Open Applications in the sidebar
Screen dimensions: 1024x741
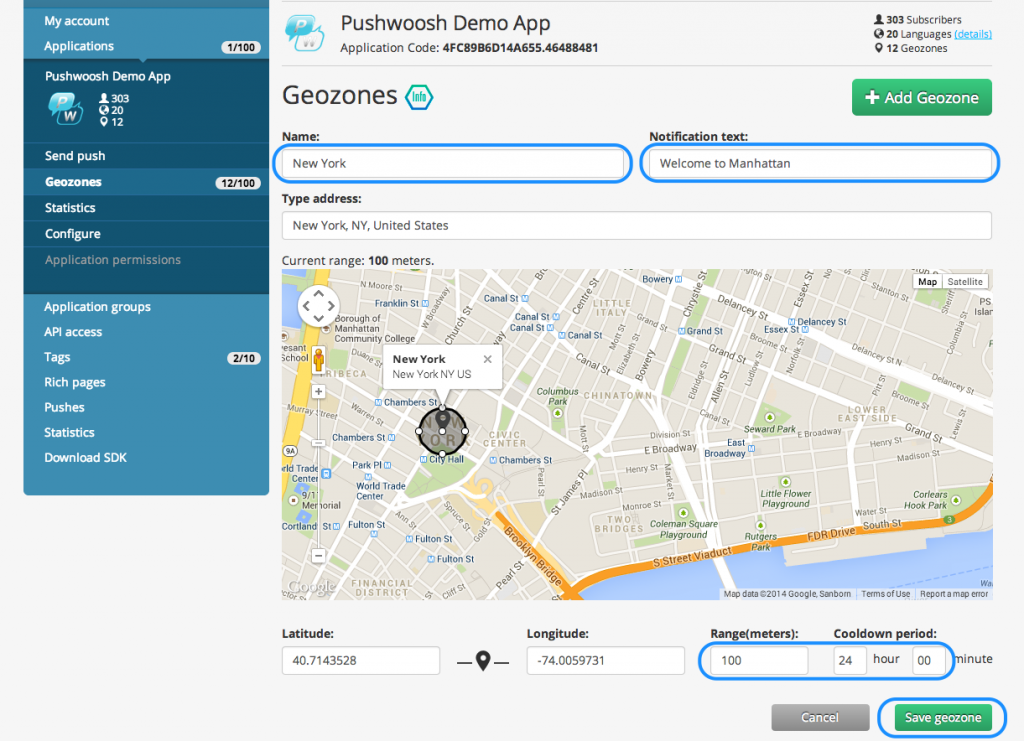79,46
